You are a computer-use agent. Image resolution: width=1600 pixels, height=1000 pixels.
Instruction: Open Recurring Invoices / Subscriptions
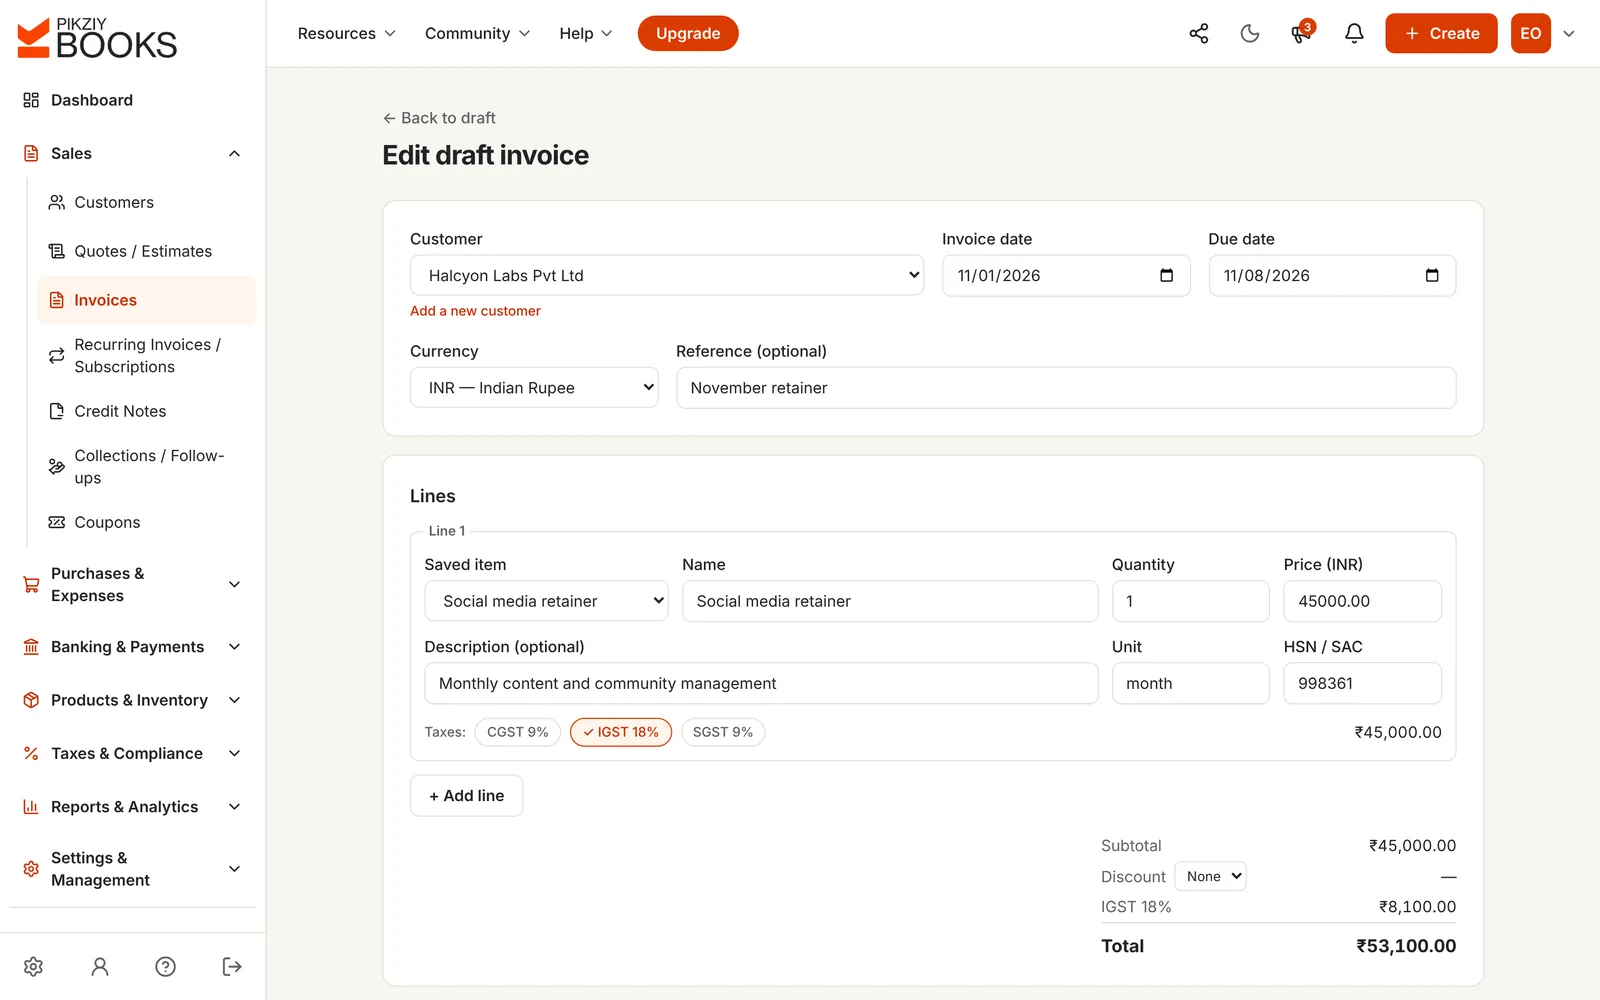click(146, 356)
